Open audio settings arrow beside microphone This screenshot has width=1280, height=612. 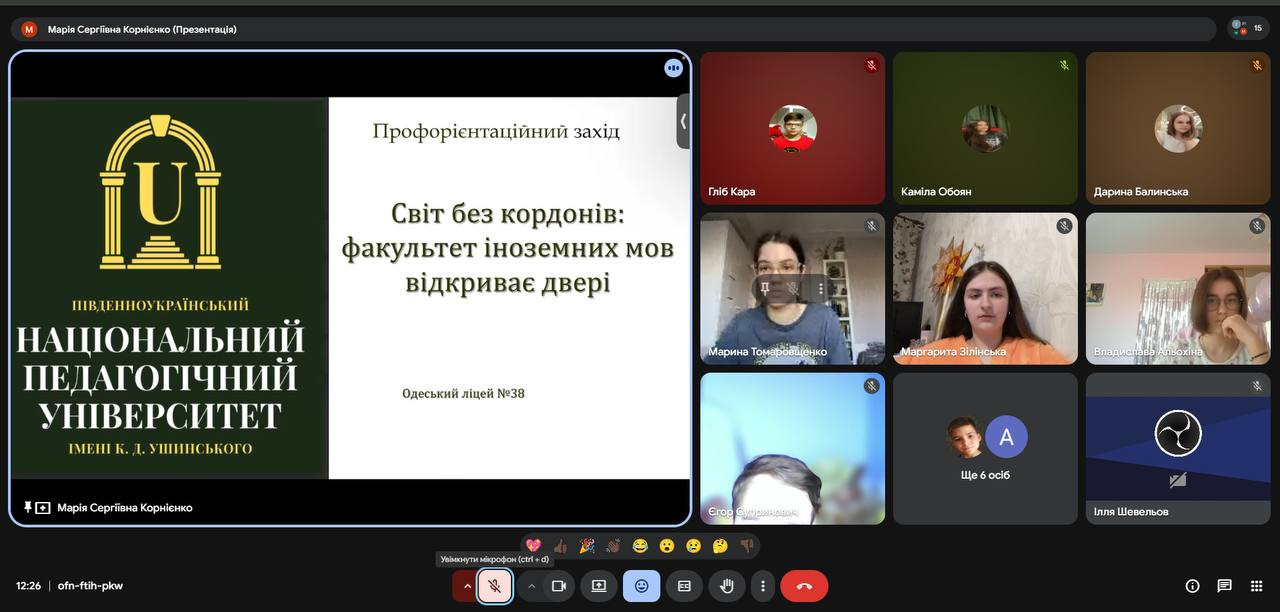[466, 586]
